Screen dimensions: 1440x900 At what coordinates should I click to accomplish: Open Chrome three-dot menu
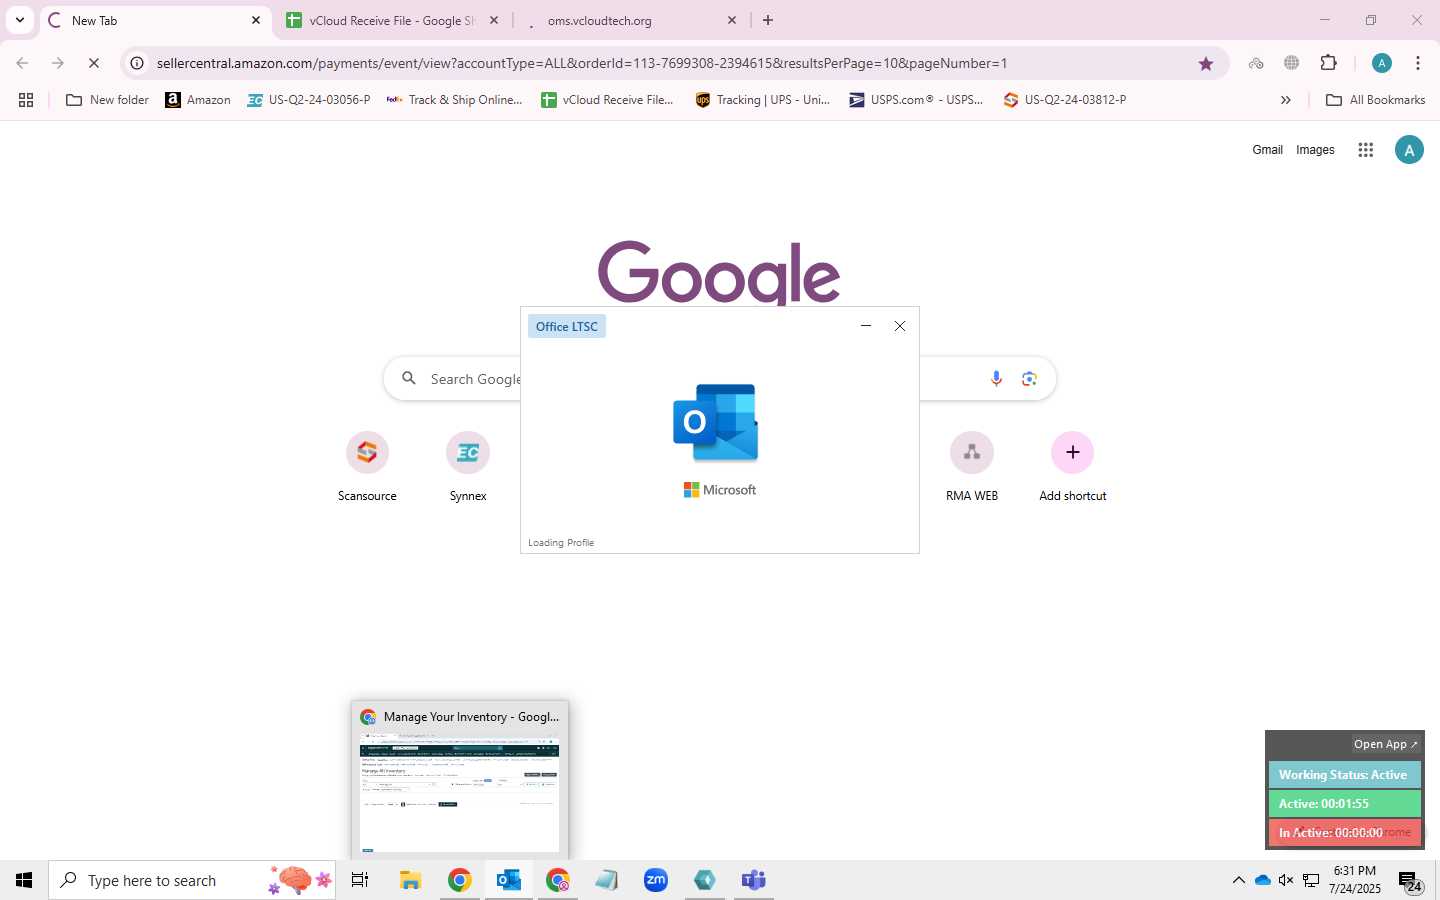[x=1418, y=63]
